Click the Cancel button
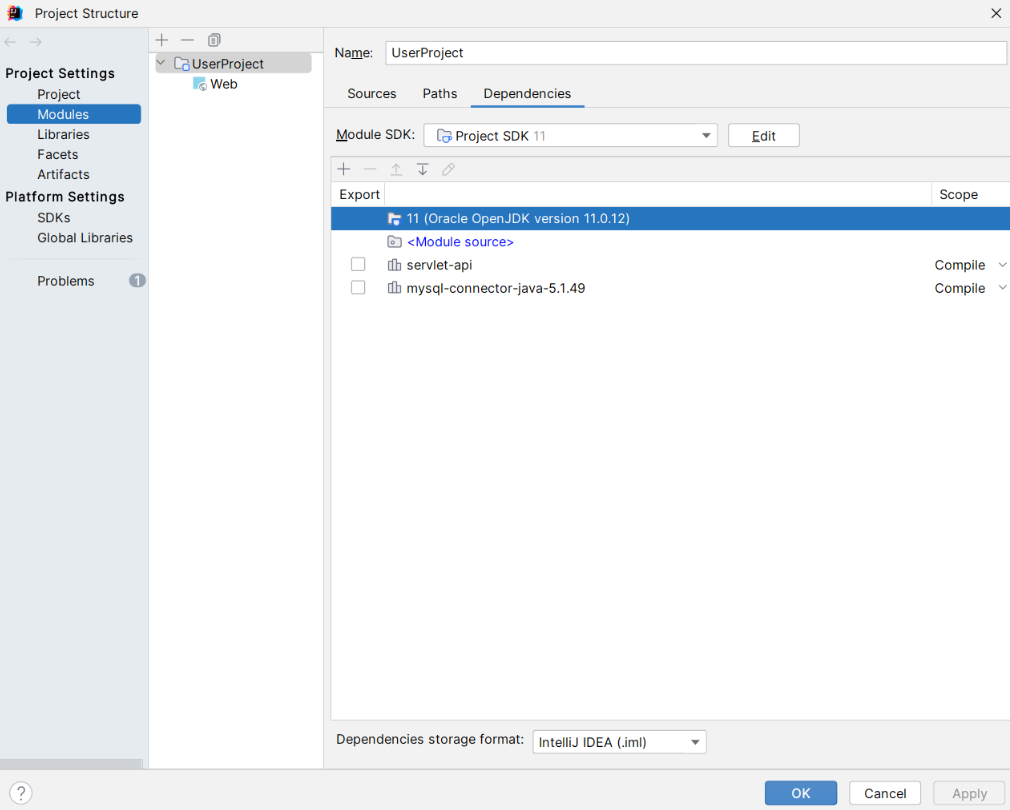Screen dimensions: 1010x810 885,793
